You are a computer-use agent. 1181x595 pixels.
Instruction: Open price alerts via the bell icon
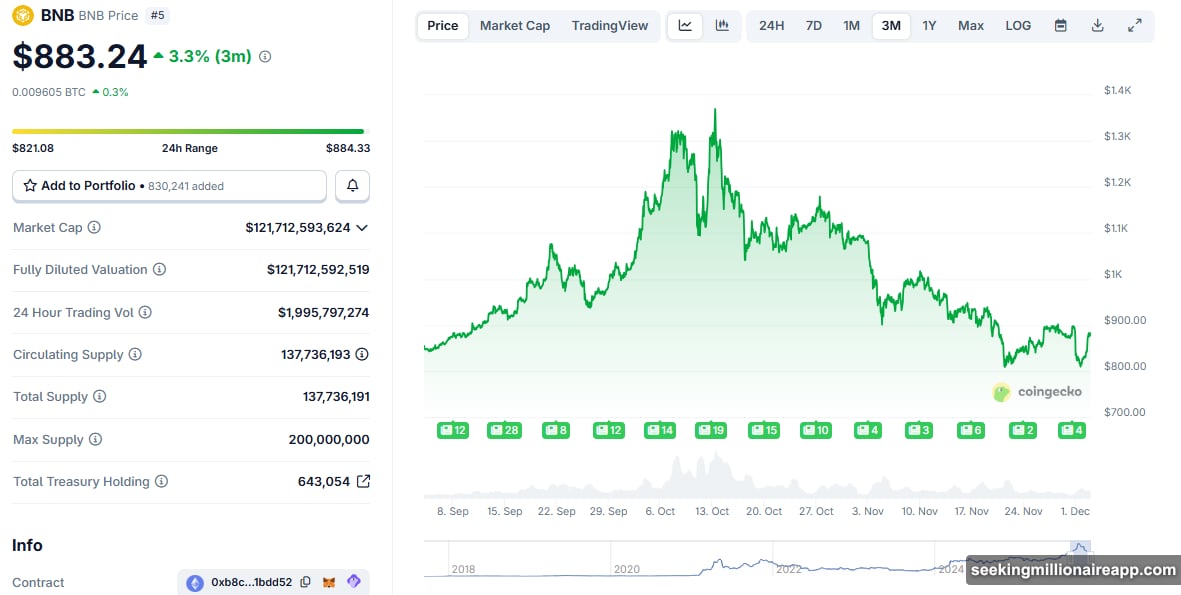pyautogui.click(x=352, y=186)
